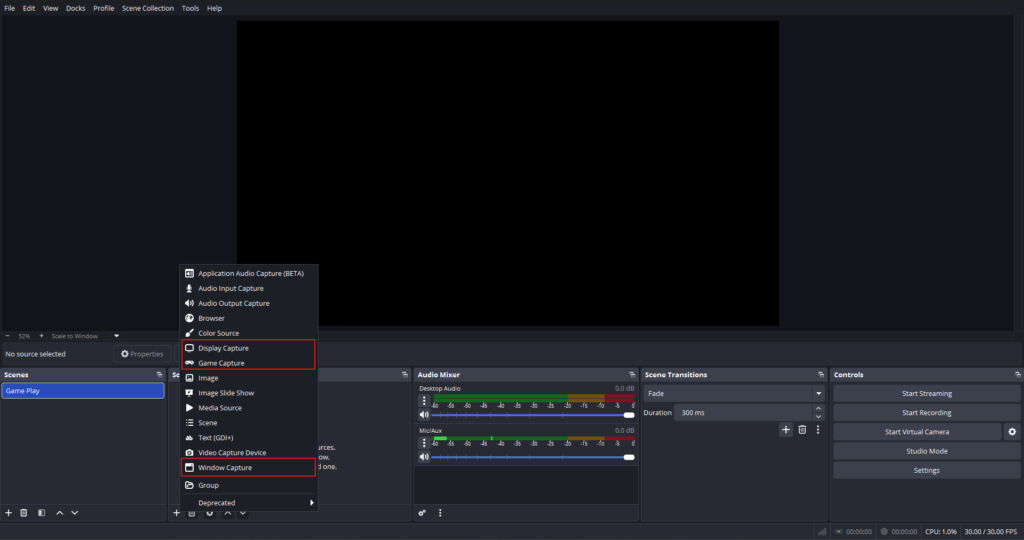Choose Audio Output Capture source
The image size is (1024, 540).
(x=249, y=304)
